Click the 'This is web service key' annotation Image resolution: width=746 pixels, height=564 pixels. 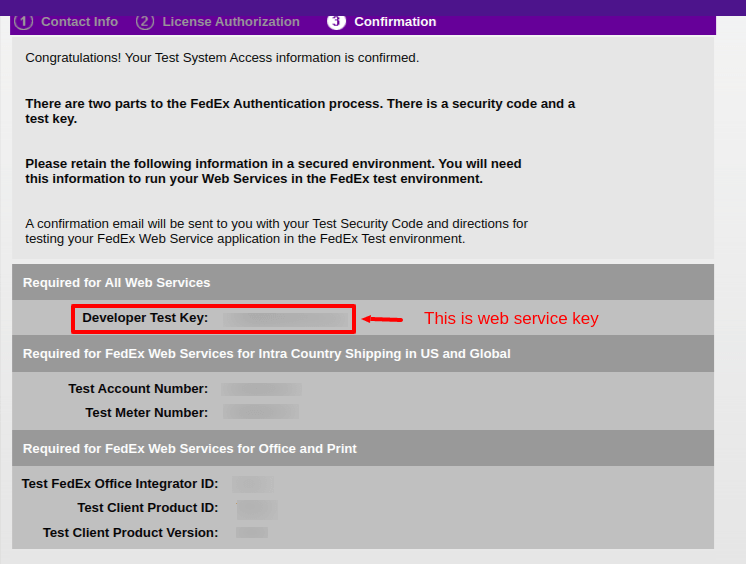pyautogui.click(x=511, y=319)
